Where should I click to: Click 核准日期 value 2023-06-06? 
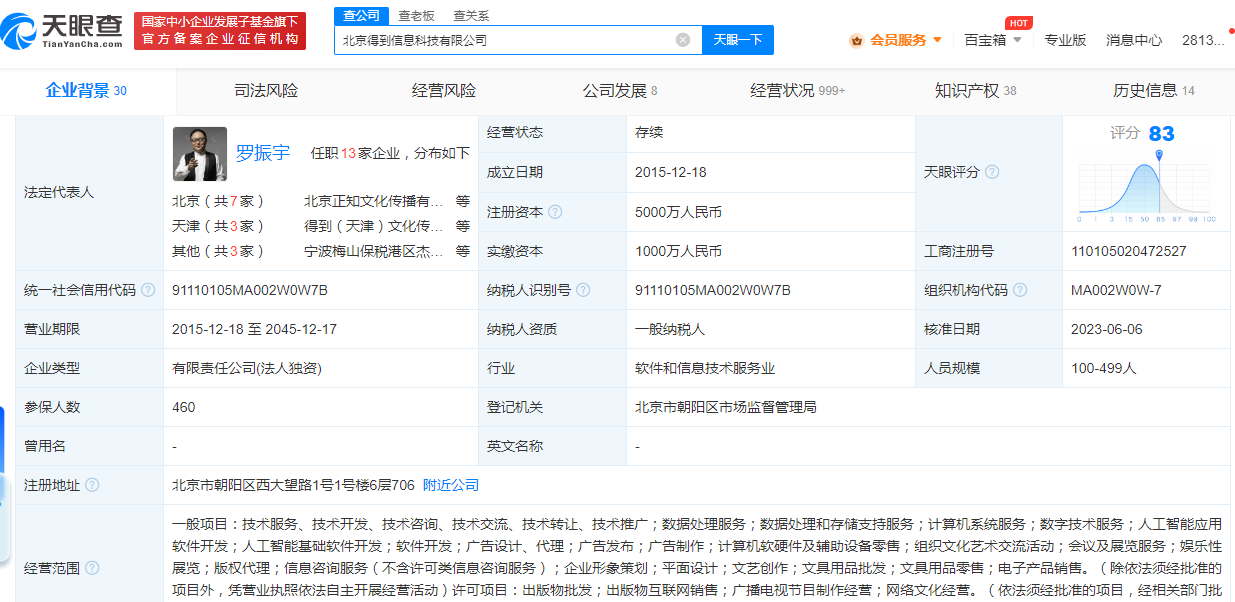click(x=1107, y=329)
